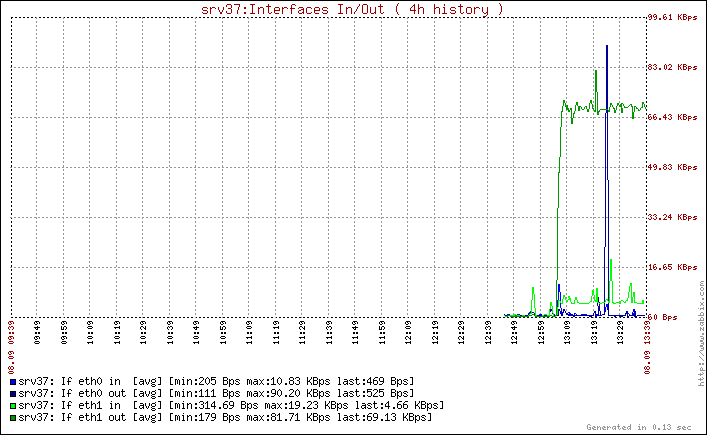This screenshot has width=707, height=435.
Task: Click the eth1 out legend text row
Action: (x=225, y=418)
